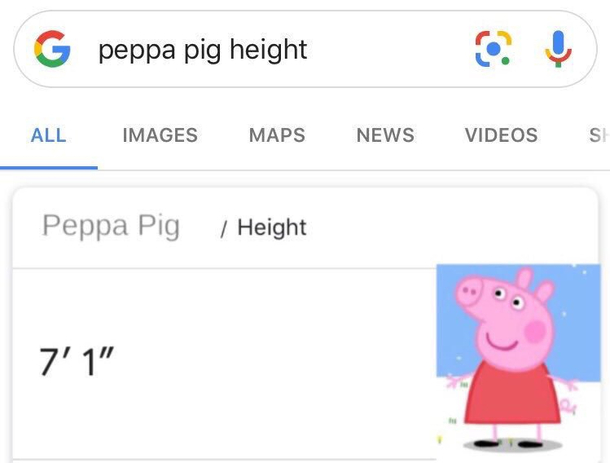Image resolution: width=610 pixels, height=463 pixels.
Task: Click answer card header right of Height
Action: click(451, 228)
